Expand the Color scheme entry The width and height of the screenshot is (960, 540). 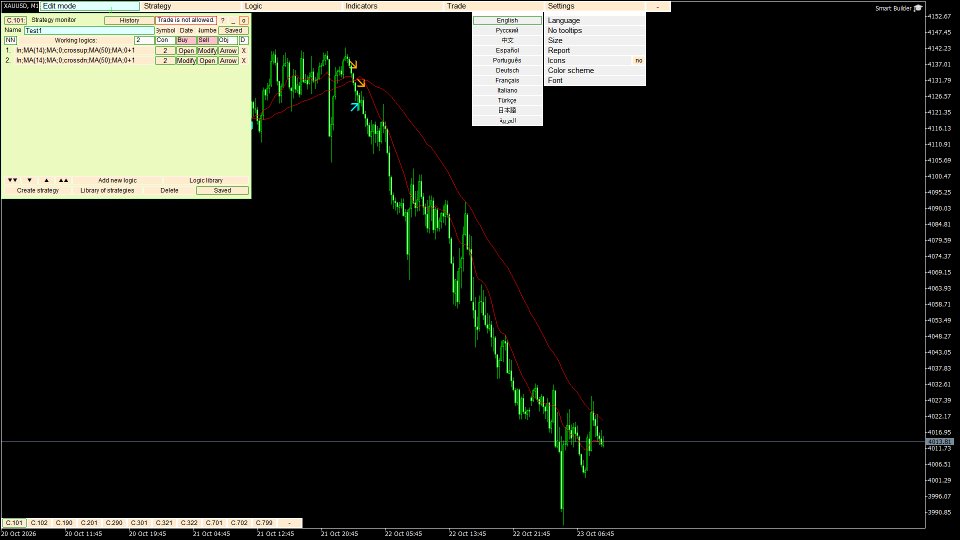(x=594, y=70)
